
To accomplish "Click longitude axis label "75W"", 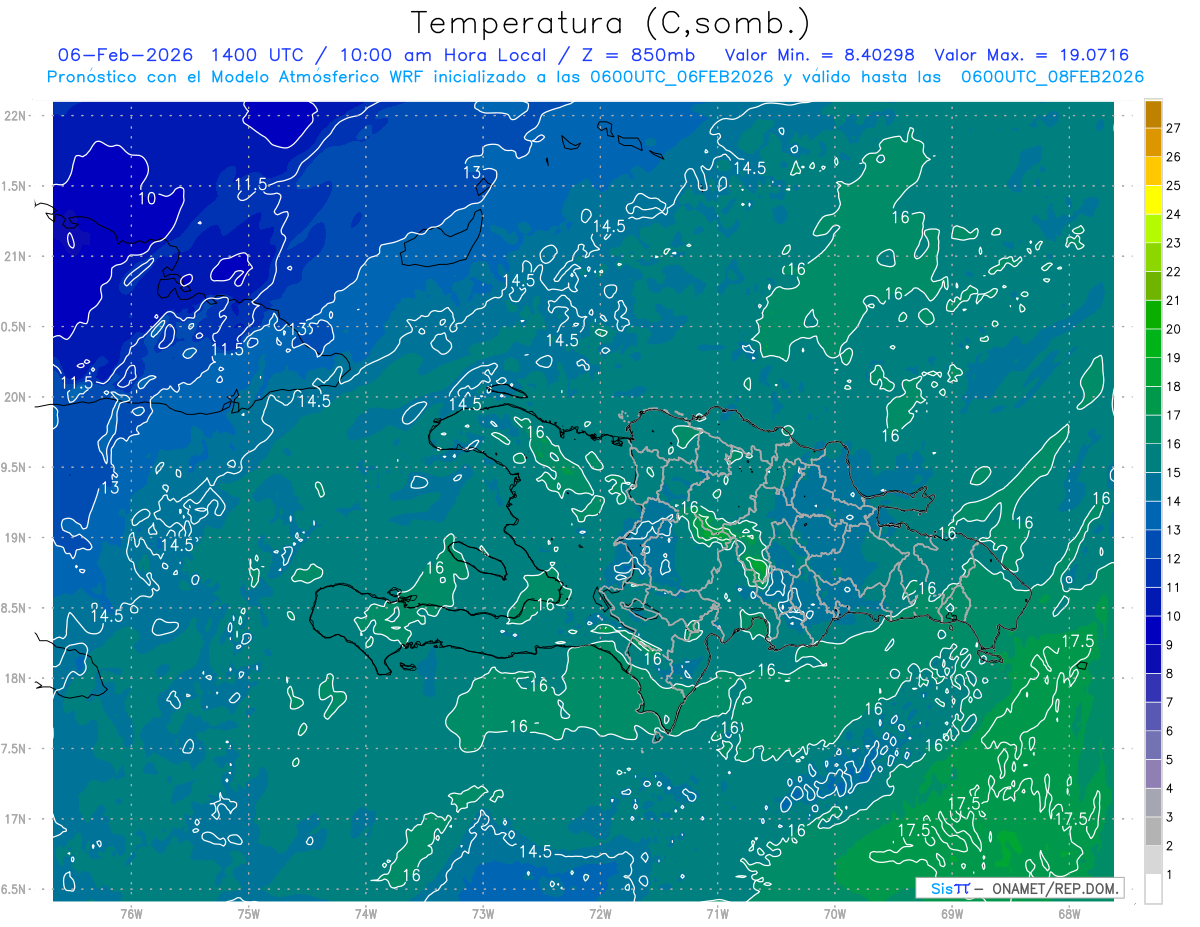I will tap(249, 914).
